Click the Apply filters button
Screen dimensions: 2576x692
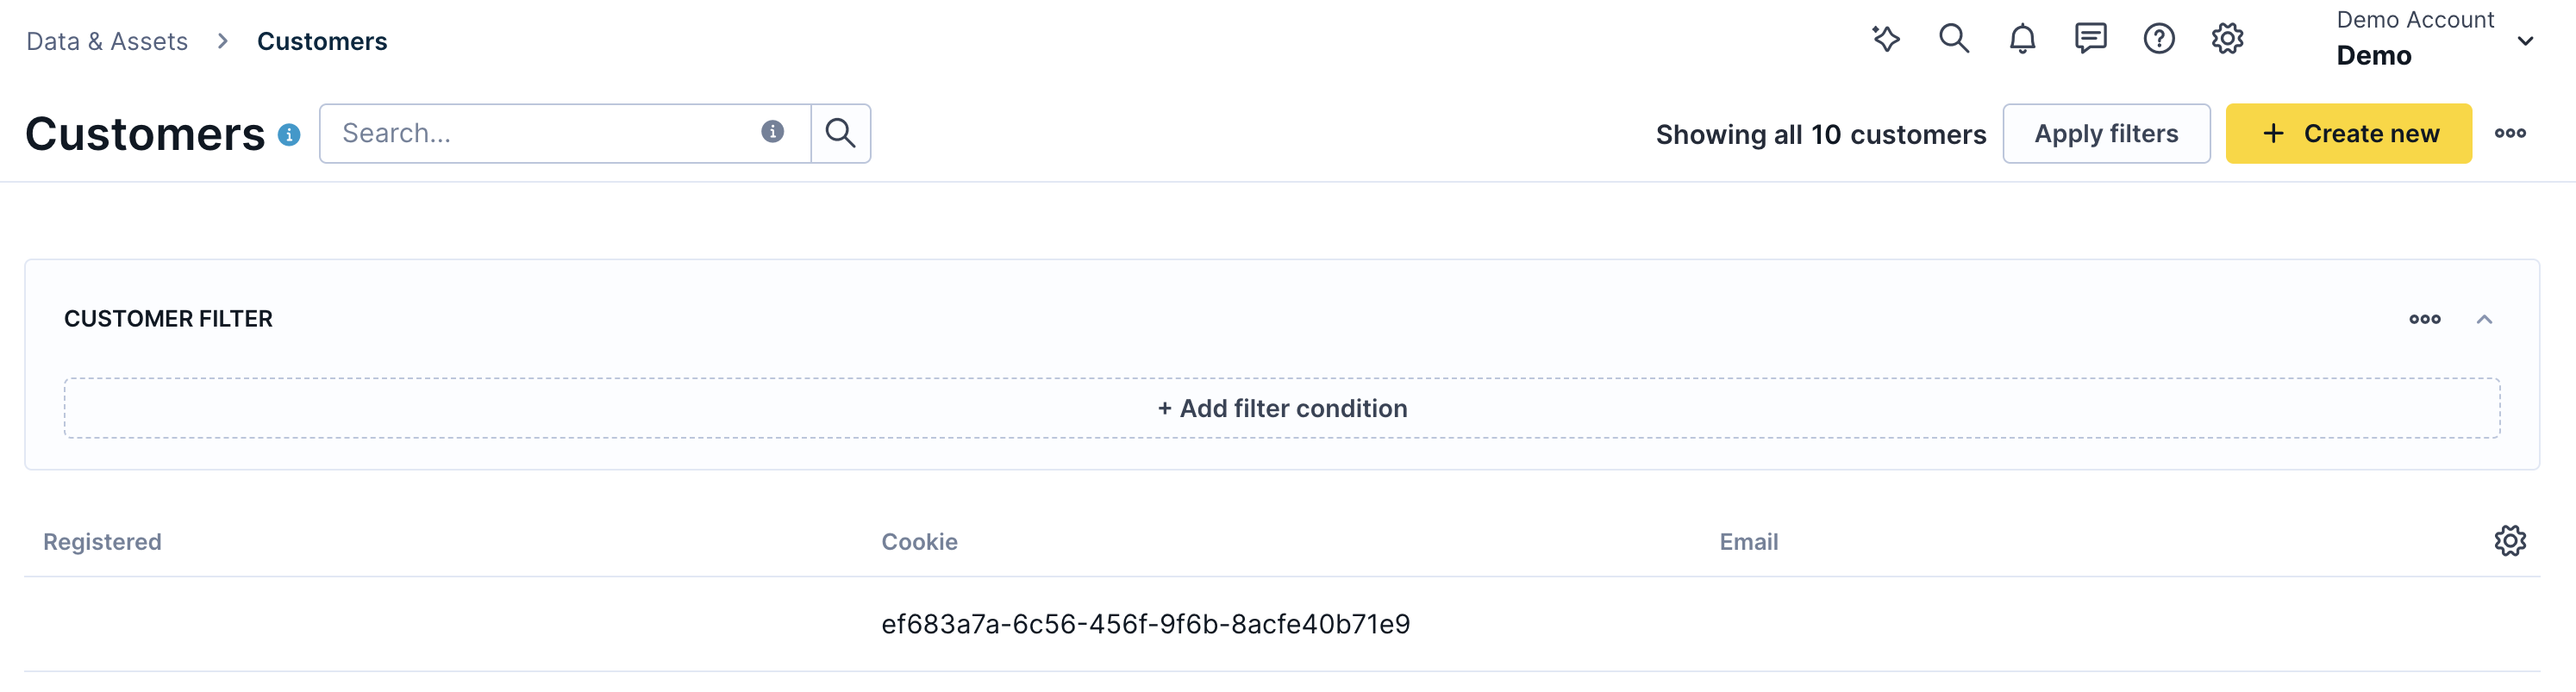point(2106,133)
